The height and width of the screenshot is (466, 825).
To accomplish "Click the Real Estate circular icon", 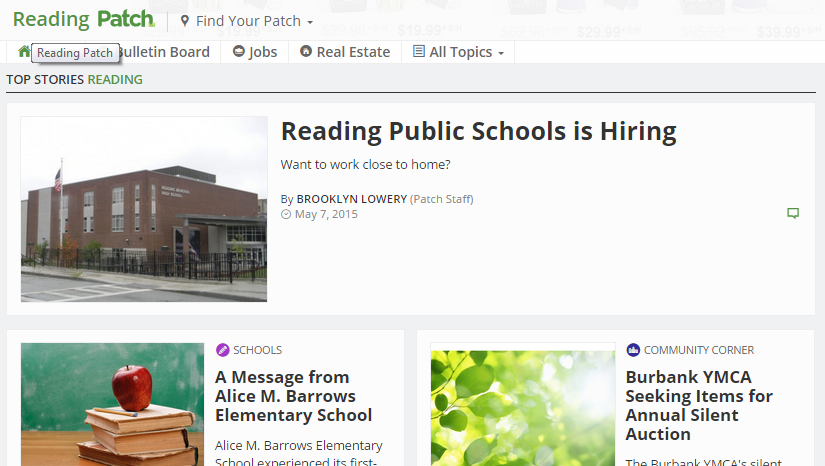I will click(306, 52).
